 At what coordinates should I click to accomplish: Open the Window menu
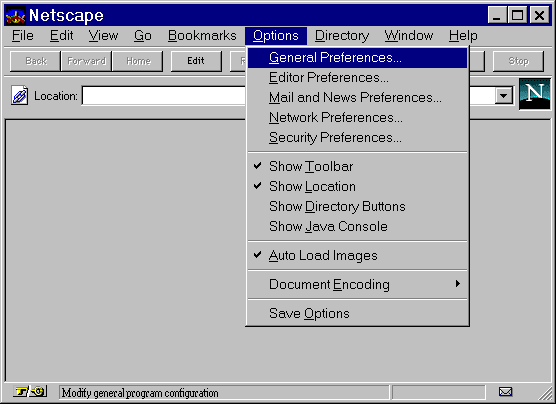[408, 36]
